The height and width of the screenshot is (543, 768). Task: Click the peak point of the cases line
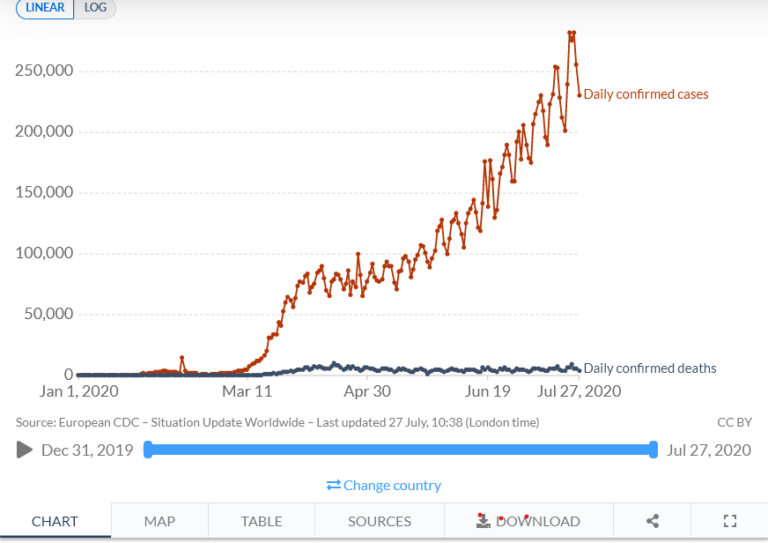(x=572, y=33)
